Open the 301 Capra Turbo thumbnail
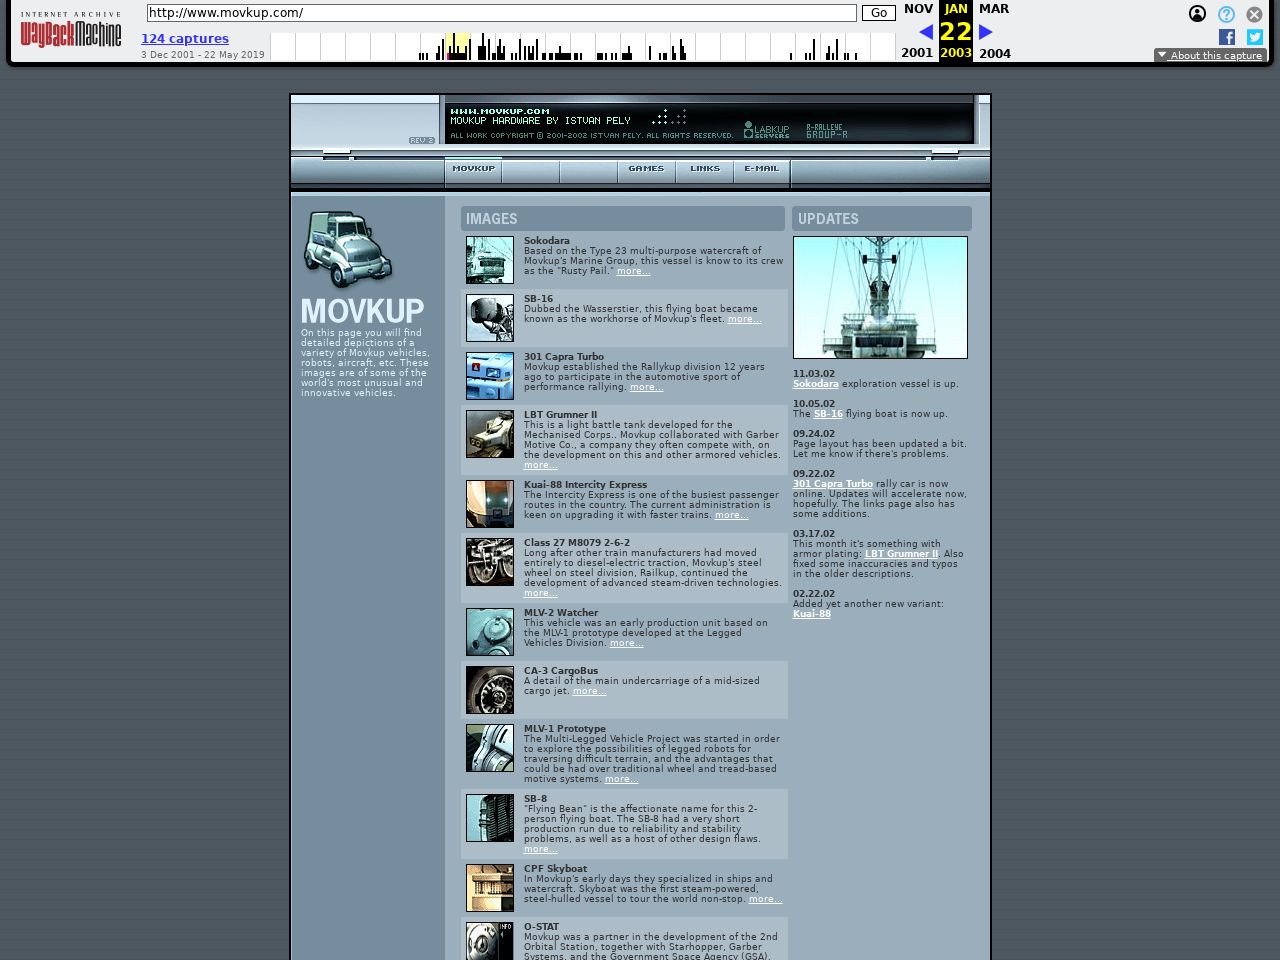The image size is (1280, 960). point(490,376)
